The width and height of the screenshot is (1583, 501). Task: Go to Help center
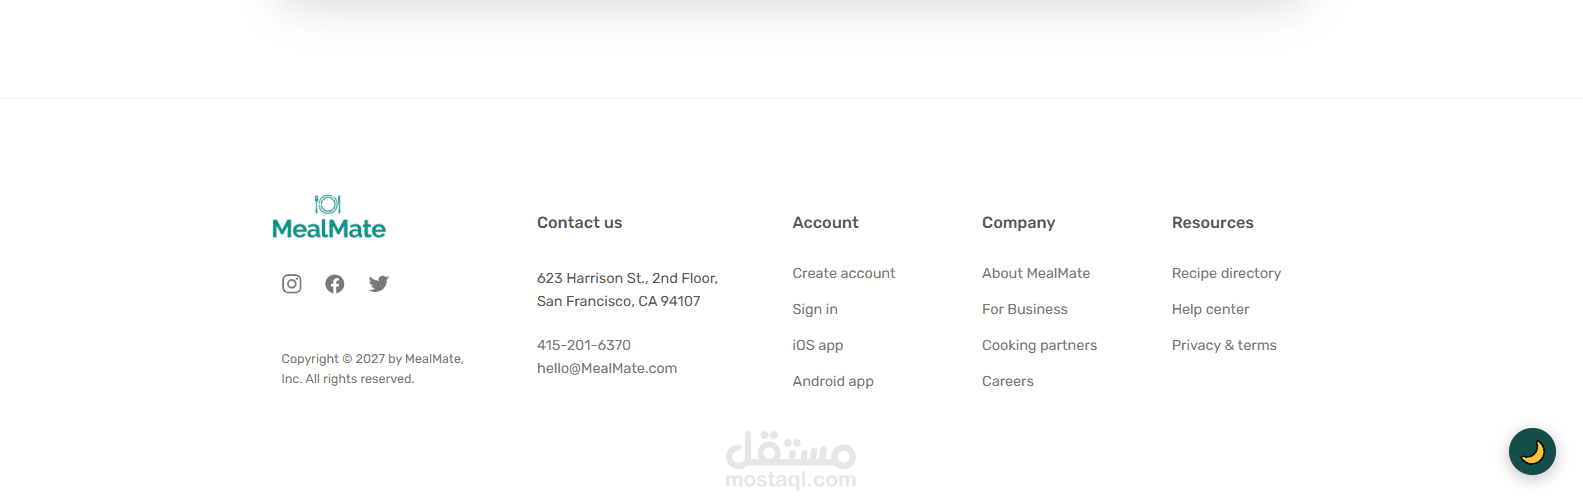(1210, 309)
